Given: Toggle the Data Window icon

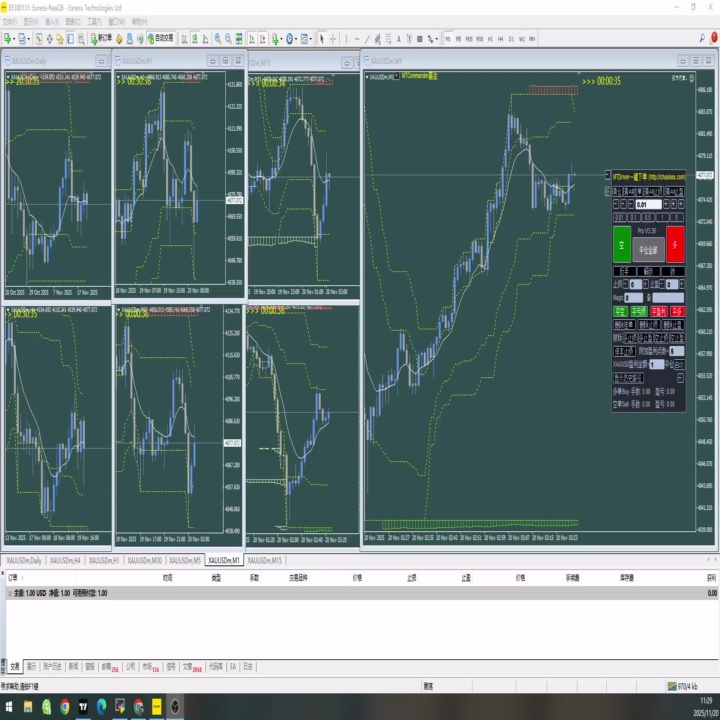Looking at the screenshot, I should pyautogui.click(x=50, y=39).
